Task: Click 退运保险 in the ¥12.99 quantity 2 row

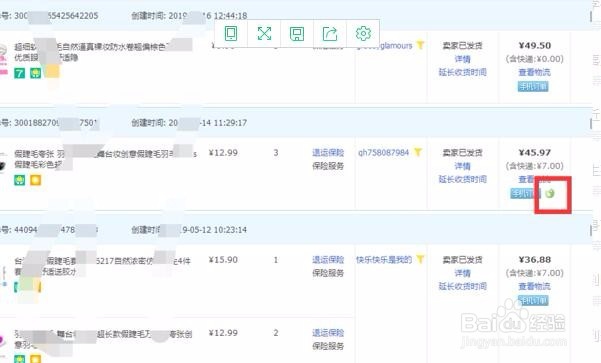Action: coord(328,333)
